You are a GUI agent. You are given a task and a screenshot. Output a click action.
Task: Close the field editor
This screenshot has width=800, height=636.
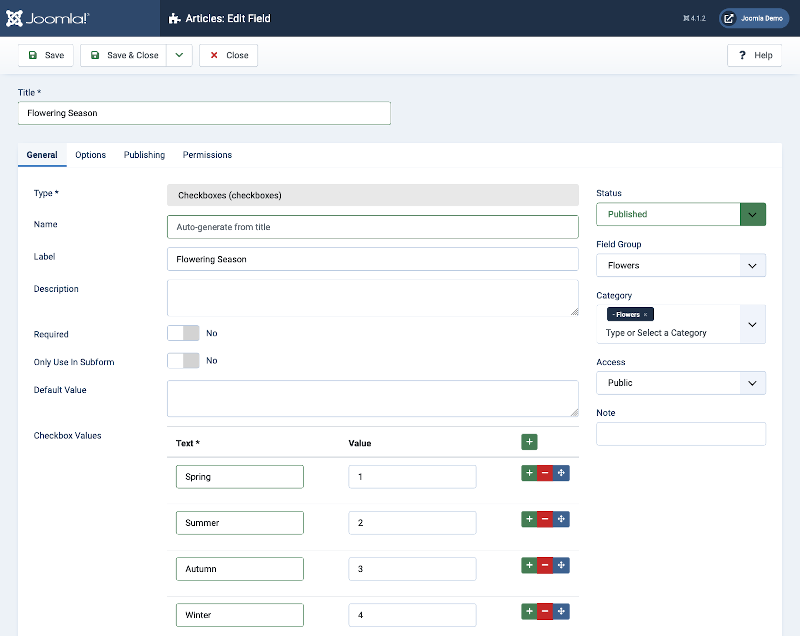(229, 55)
